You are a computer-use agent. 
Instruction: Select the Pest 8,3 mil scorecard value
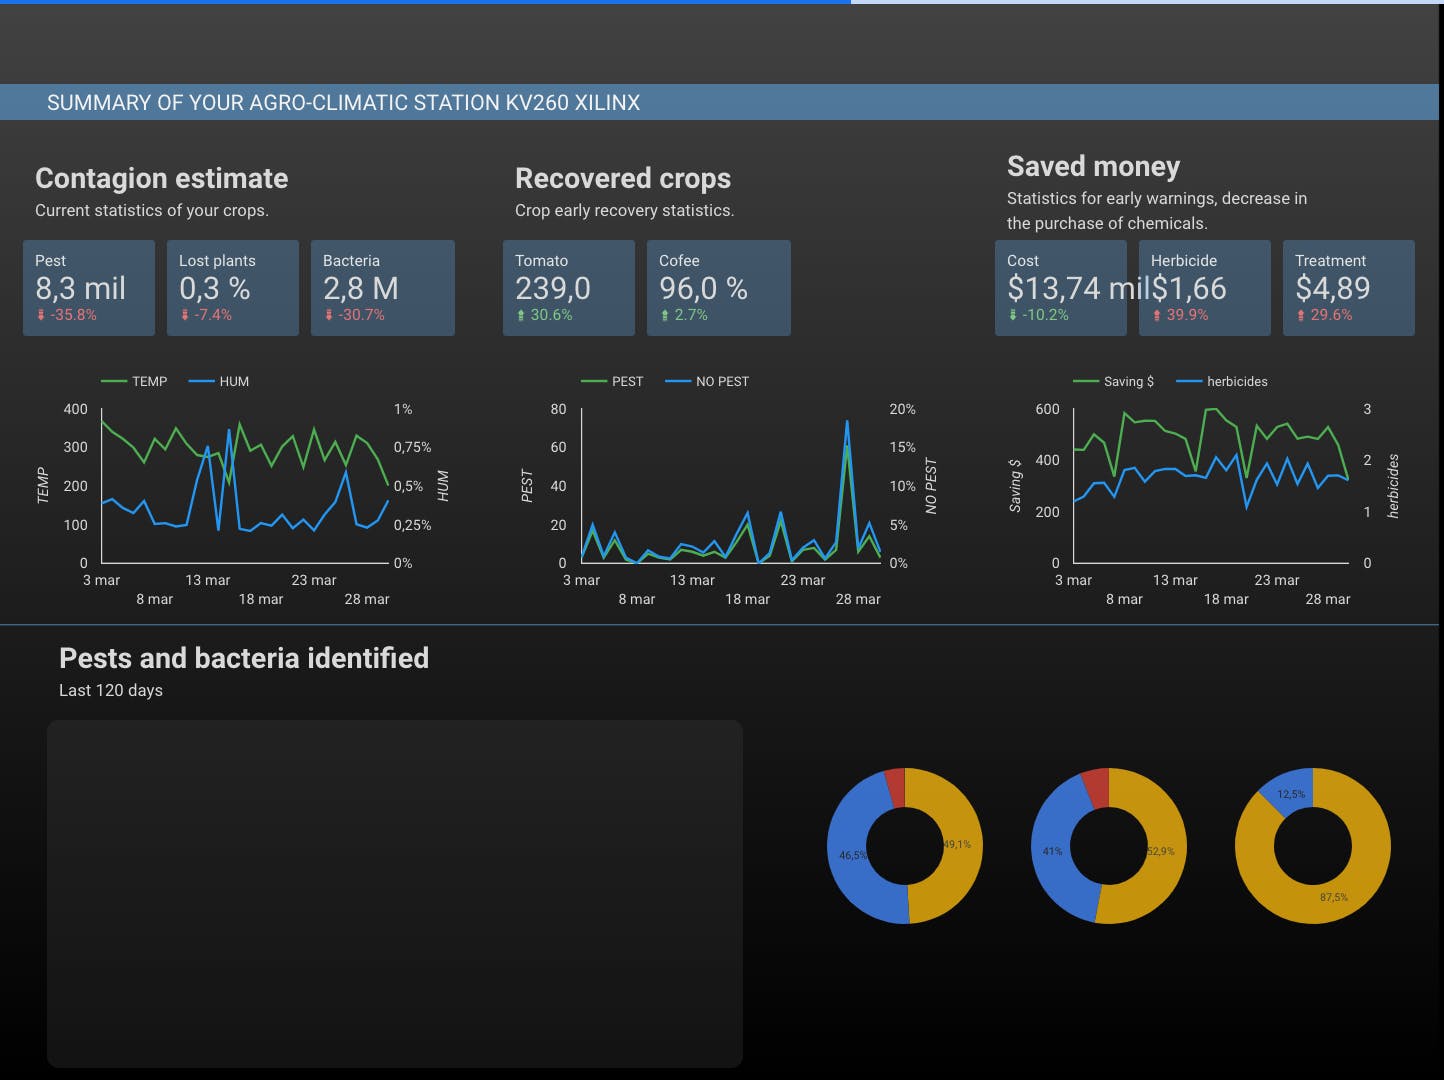81,288
